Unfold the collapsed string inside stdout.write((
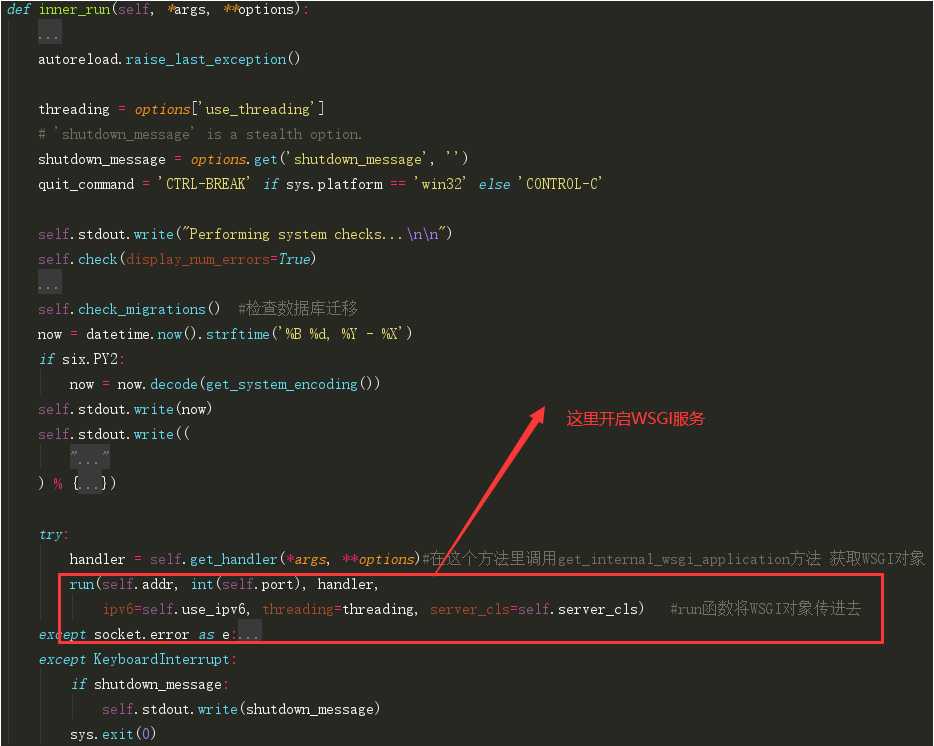 (90, 458)
